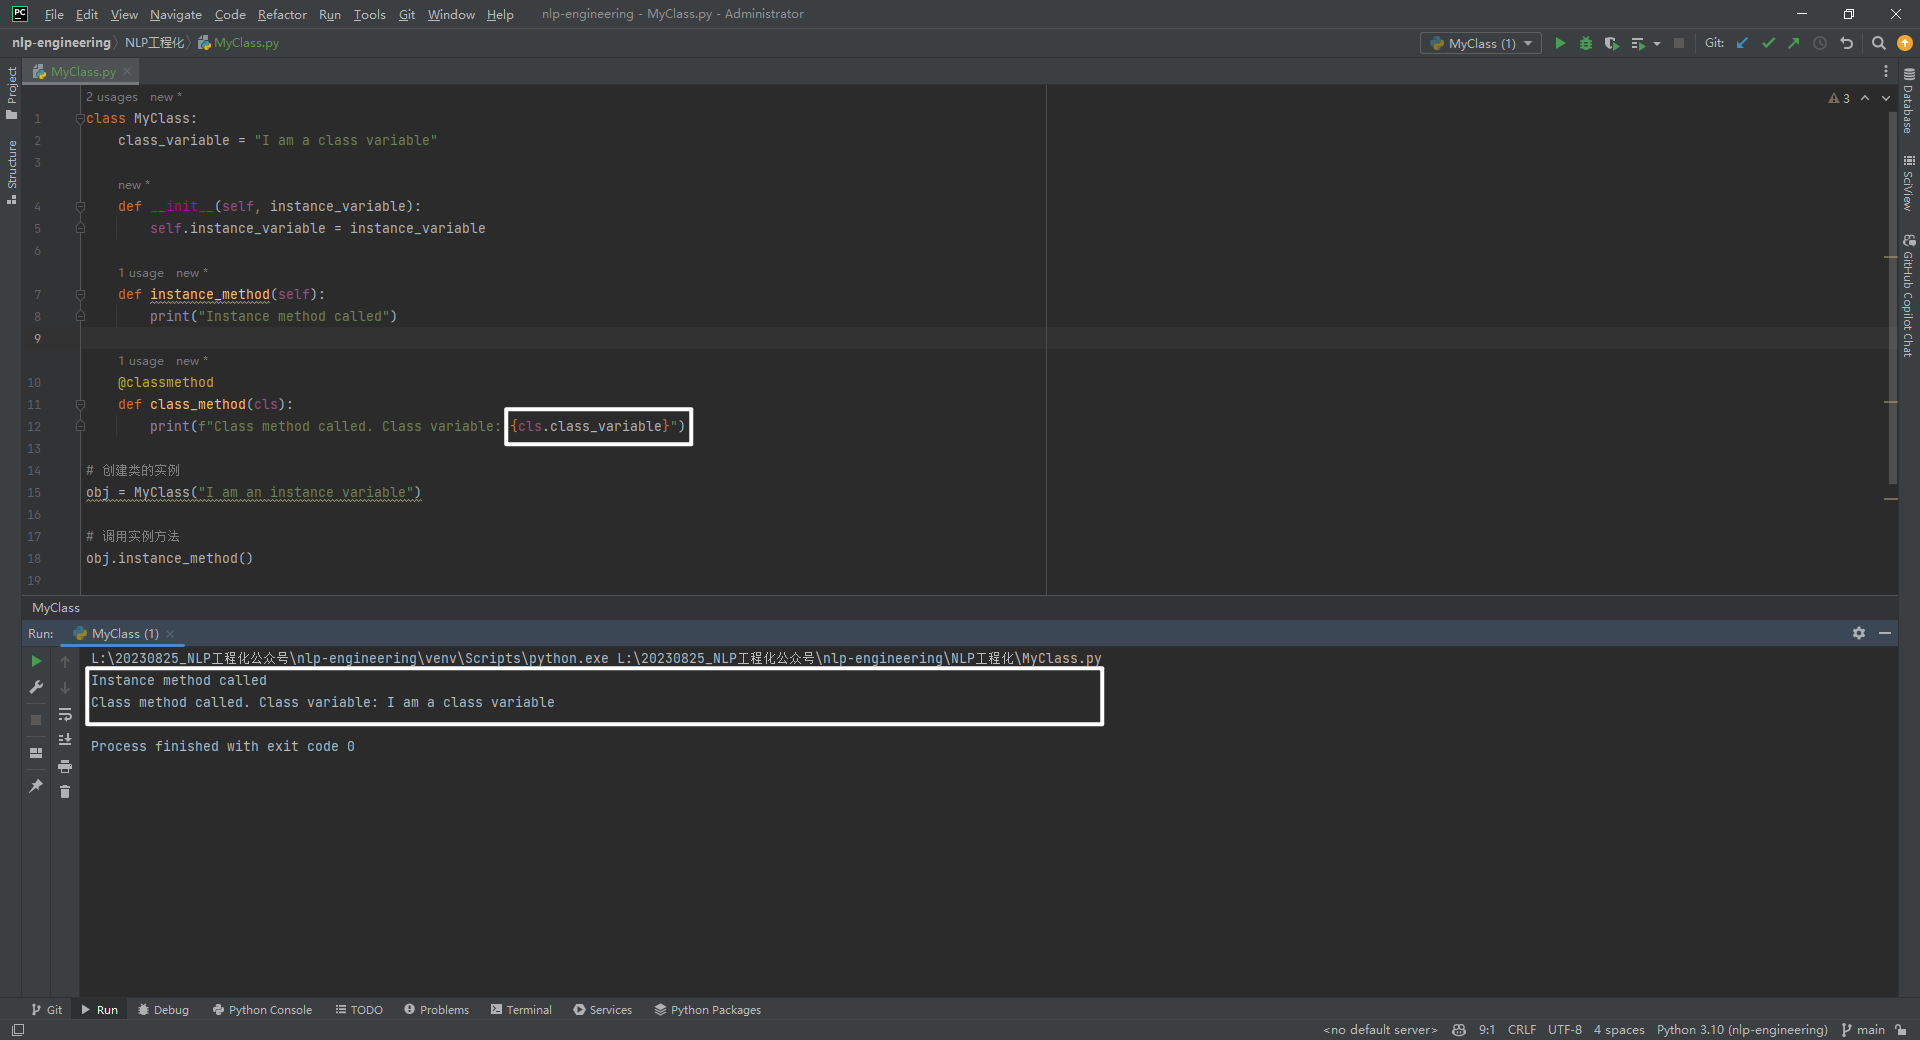Expand the profile run options dropdown arrow
The width and height of the screenshot is (1920, 1040).
pos(1657,43)
